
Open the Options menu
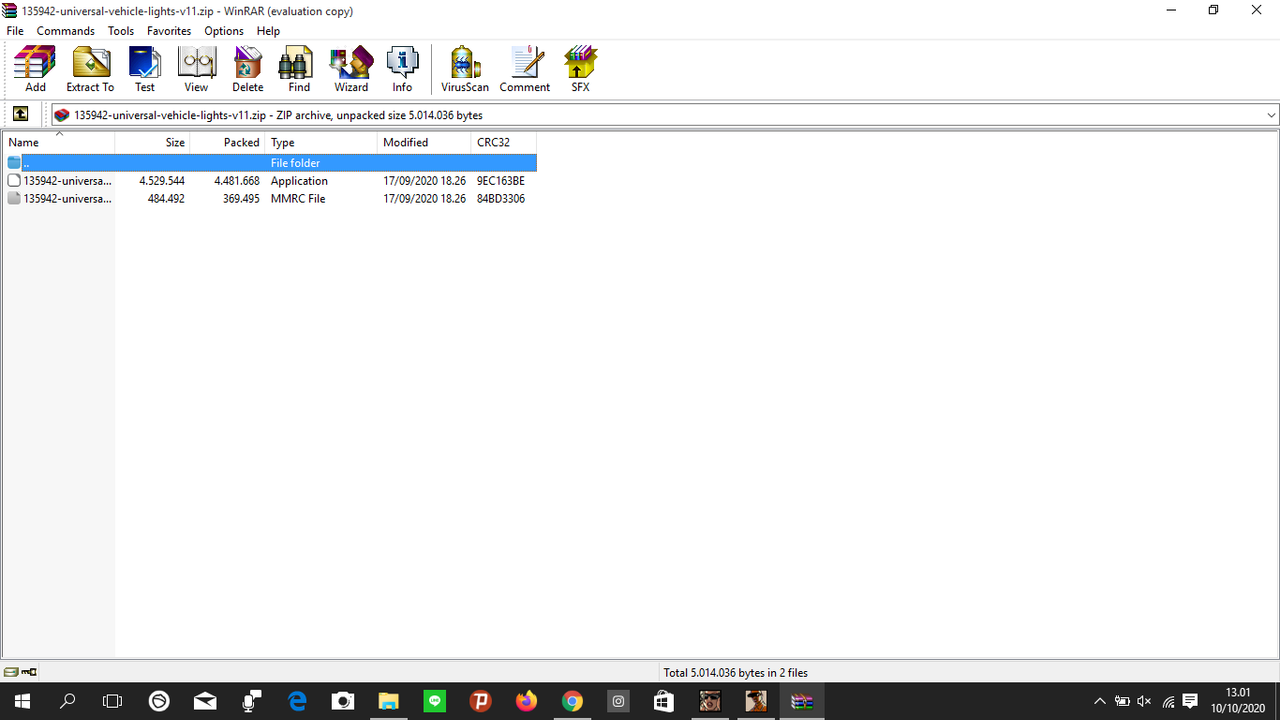[x=224, y=31]
